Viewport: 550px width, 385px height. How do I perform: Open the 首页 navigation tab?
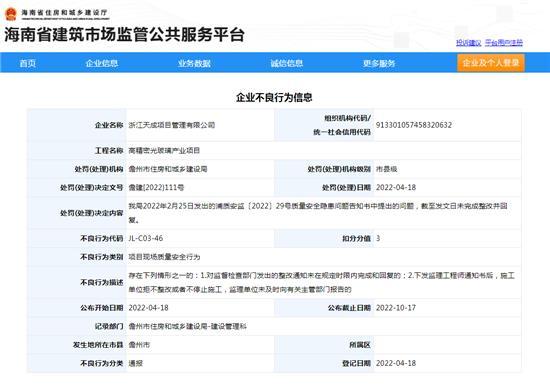tap(28, 63)
